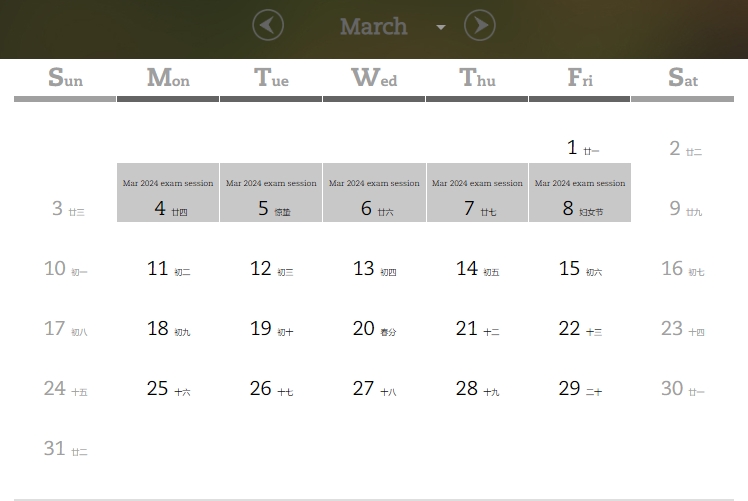Open exam session event on March 7
The image size is (748, 501).
[477, 183]
